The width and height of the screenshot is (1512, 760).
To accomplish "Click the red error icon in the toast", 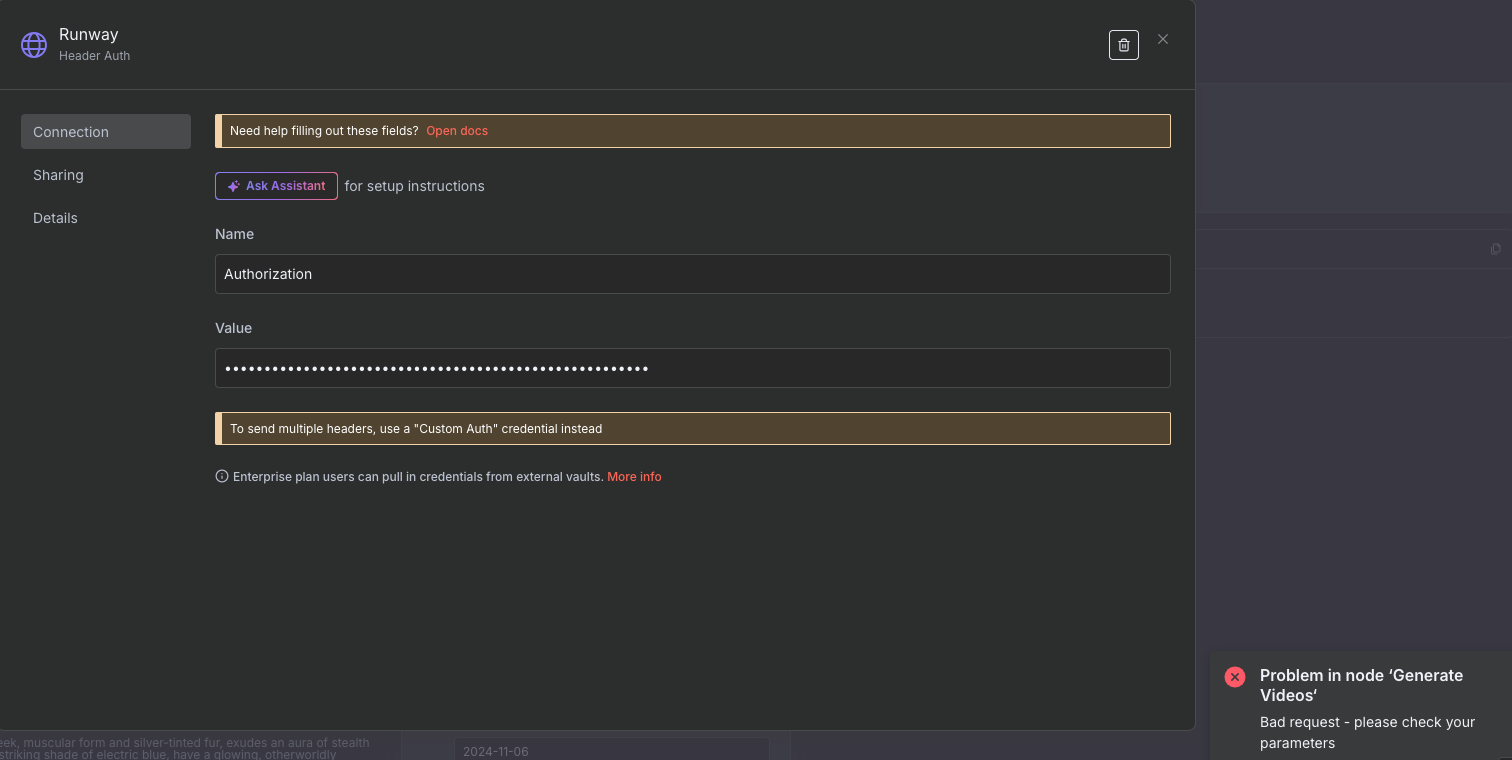I will (1234, 677).
